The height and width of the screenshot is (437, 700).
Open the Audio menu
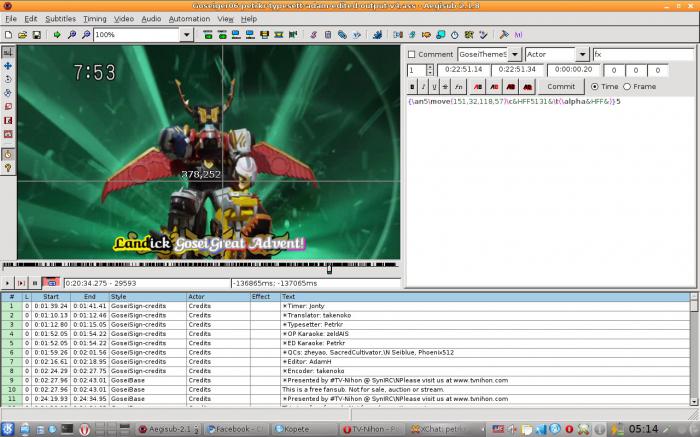tap(151, 19)
